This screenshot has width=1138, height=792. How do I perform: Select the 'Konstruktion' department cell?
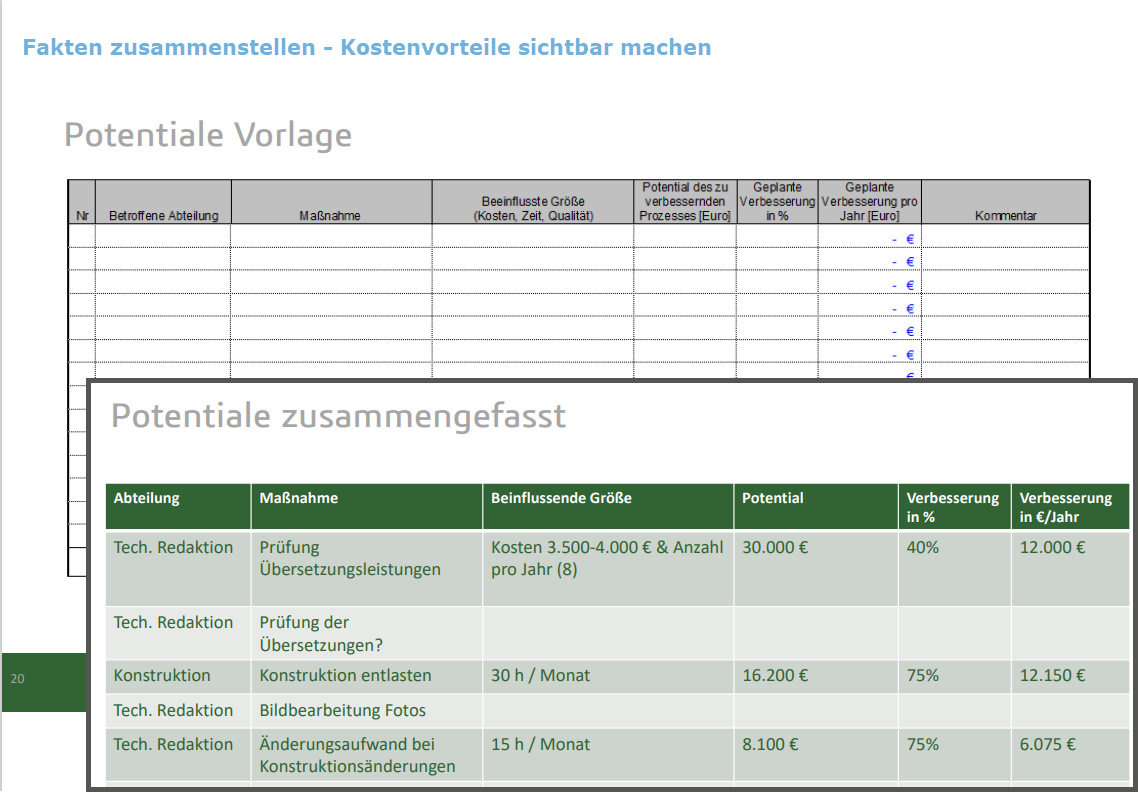pos(179,676)
